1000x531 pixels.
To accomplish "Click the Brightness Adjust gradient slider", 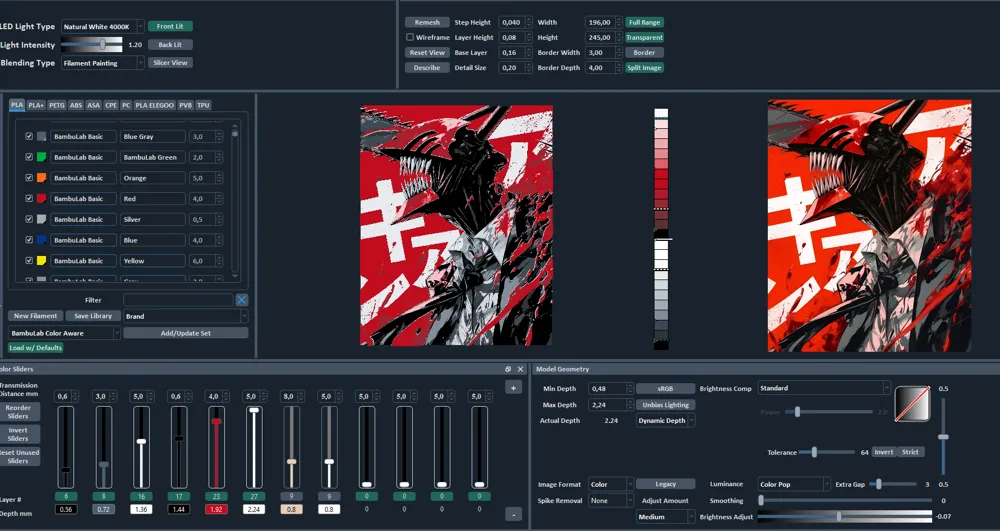I will [x=844, y=516].
